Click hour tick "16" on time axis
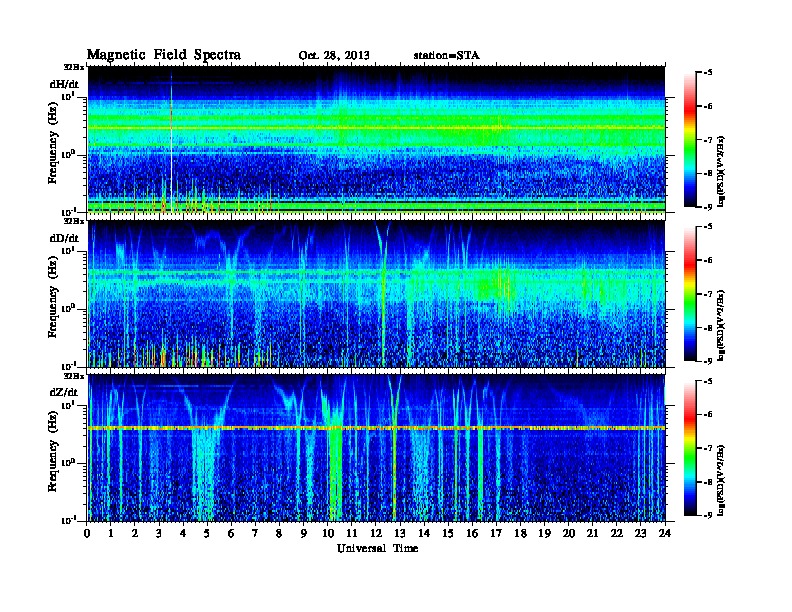Screen dimensions: 792x612 coord(472,534)
